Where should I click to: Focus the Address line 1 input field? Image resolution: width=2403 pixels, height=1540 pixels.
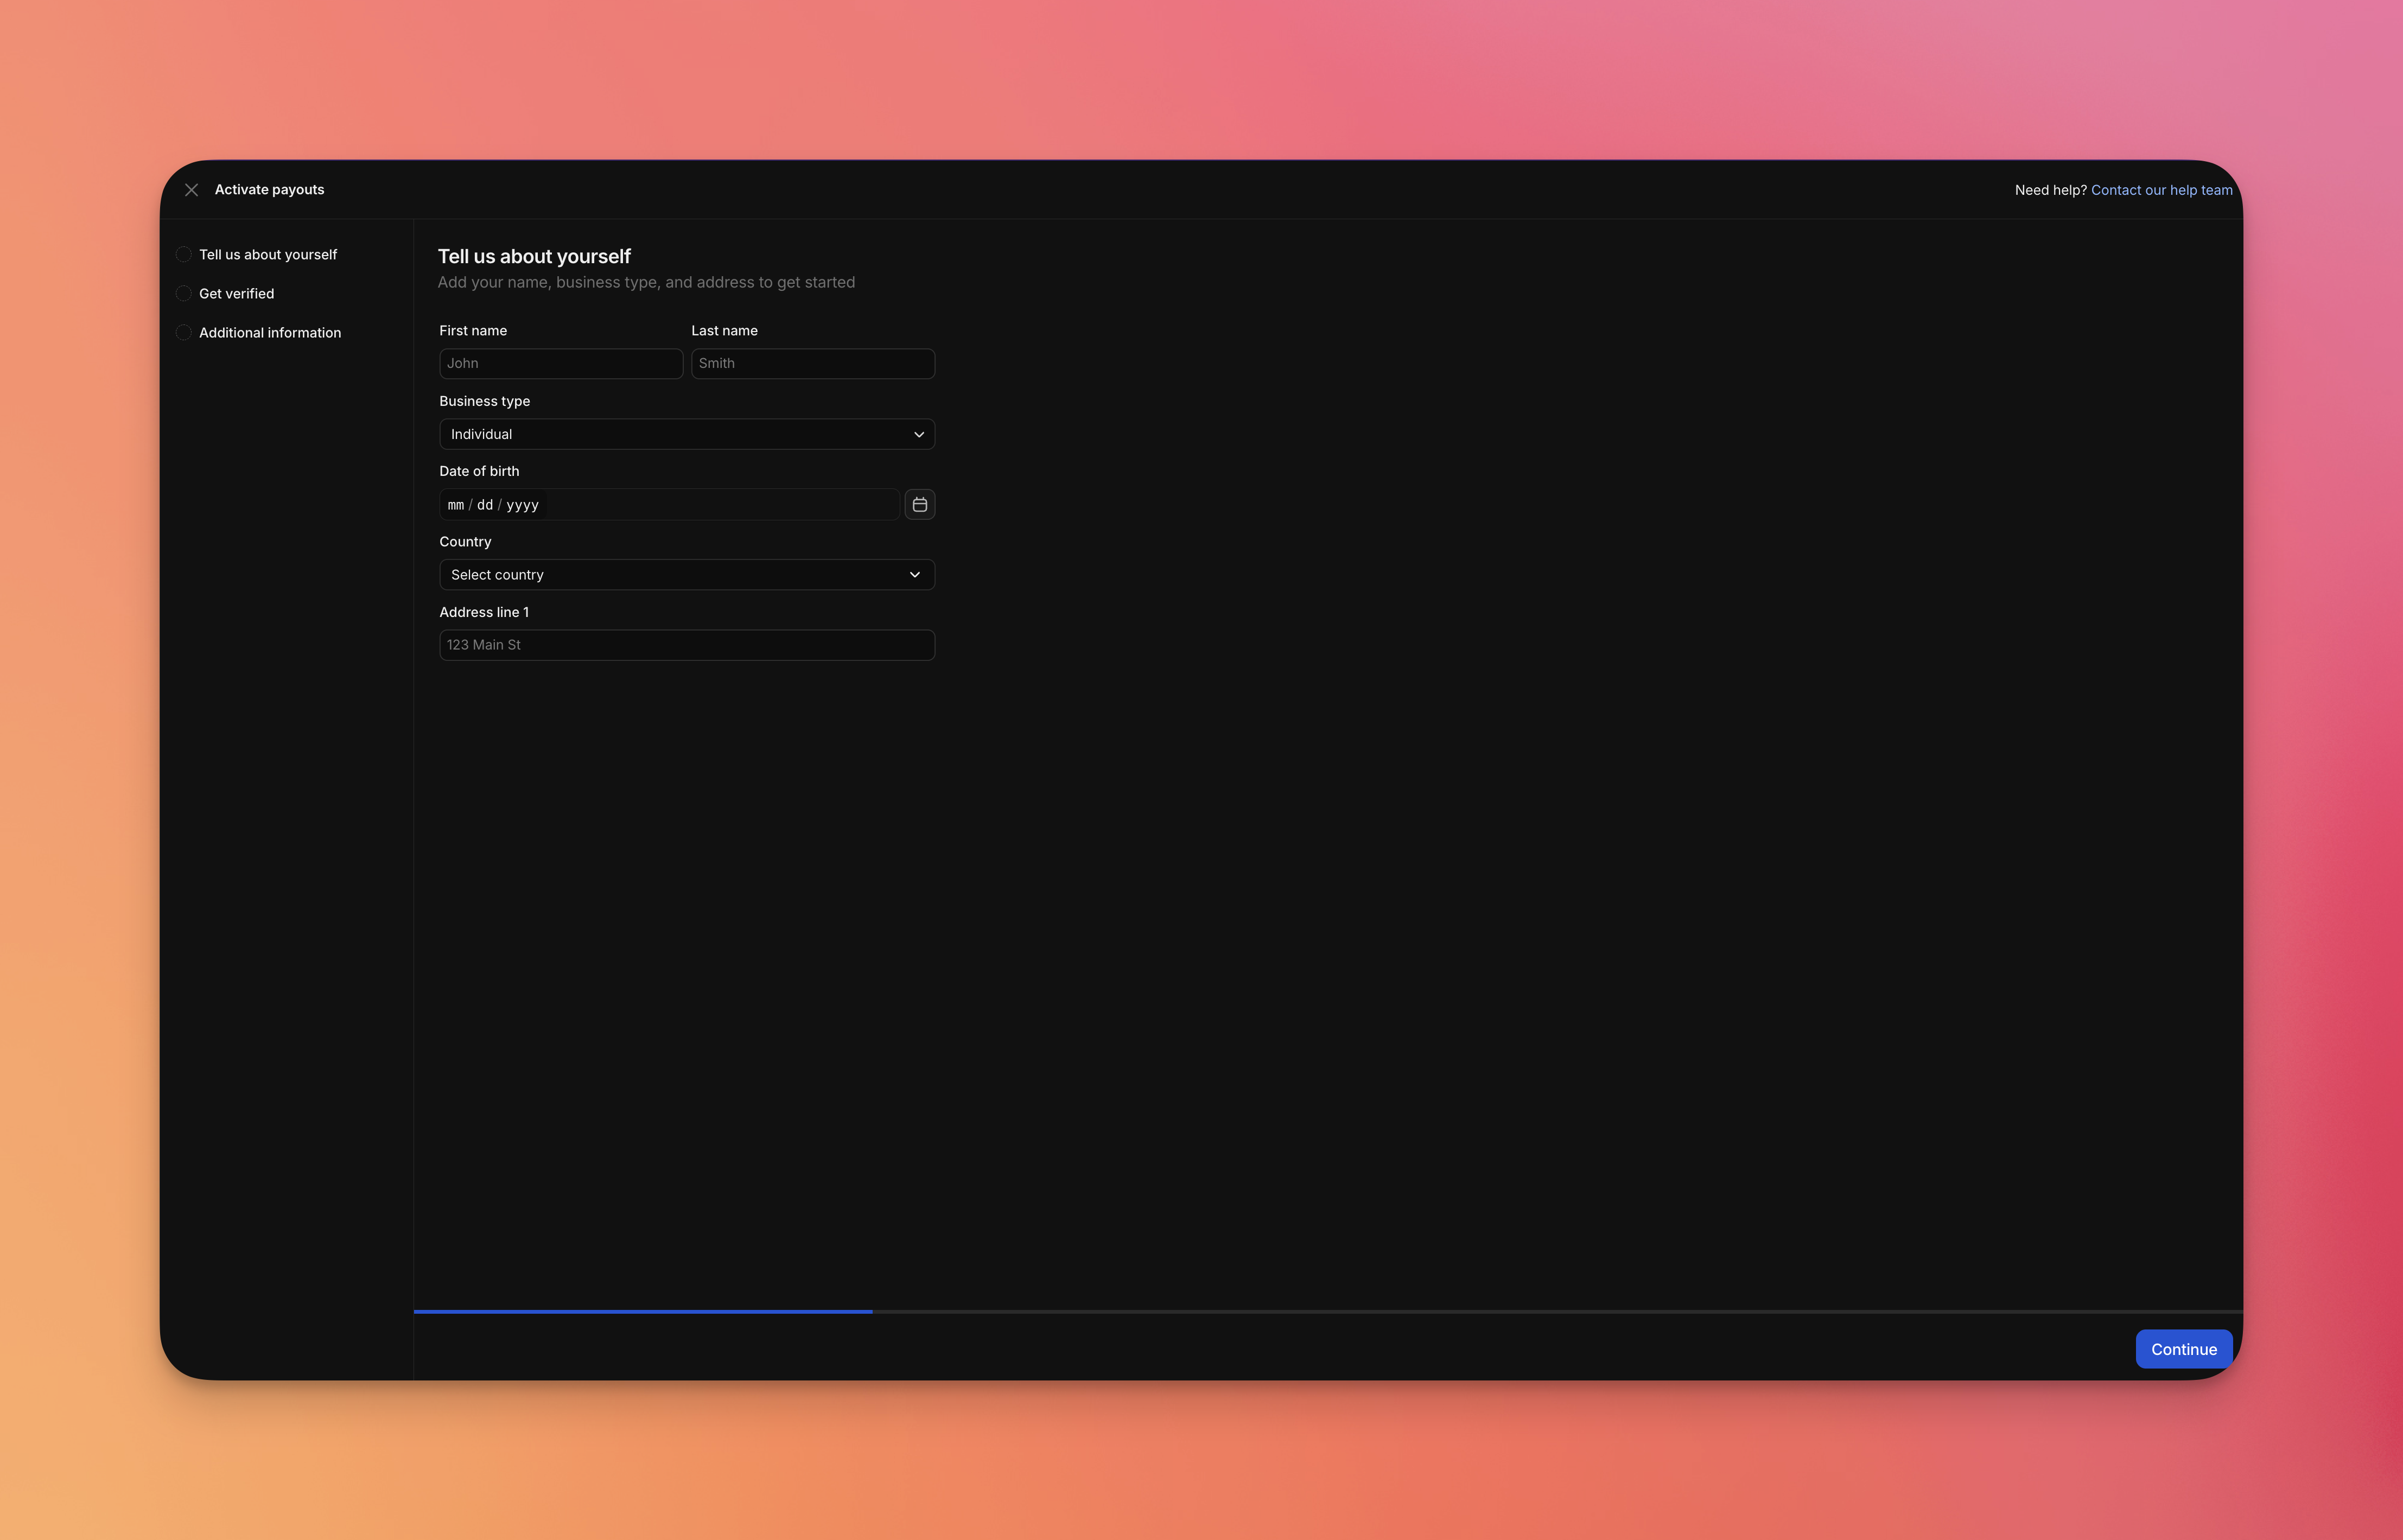(x=686, y=645)
